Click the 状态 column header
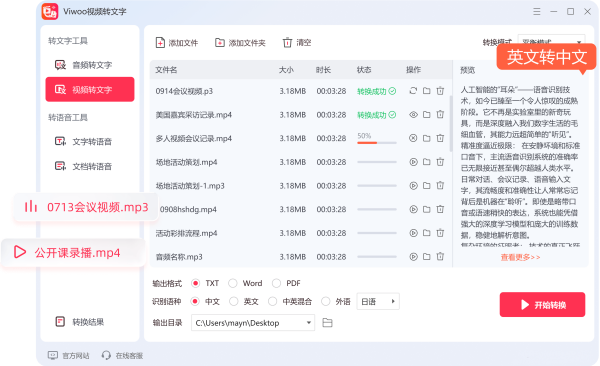This screenshot has width=600, height=366. coord(364,70)
